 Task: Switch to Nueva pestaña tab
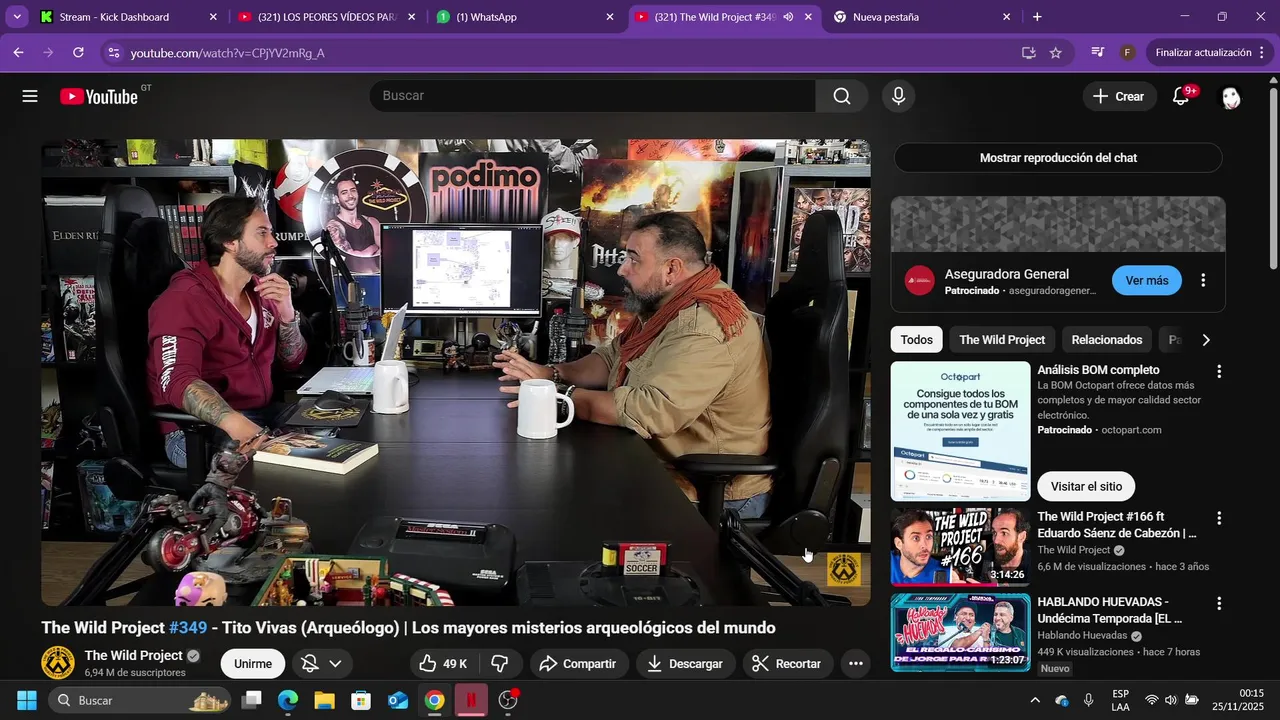[x=922, y=17]
